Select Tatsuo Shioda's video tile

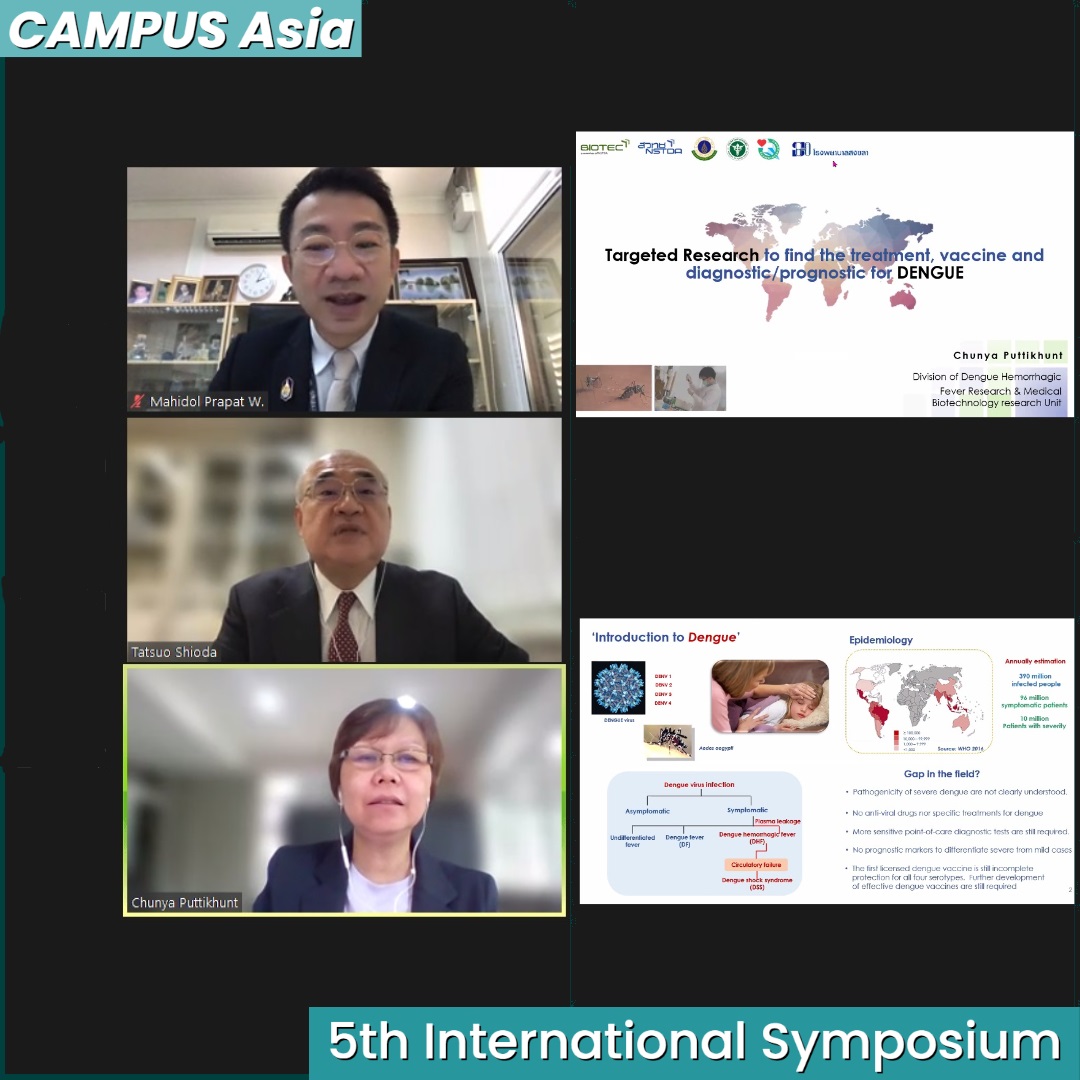pos(344,540)
